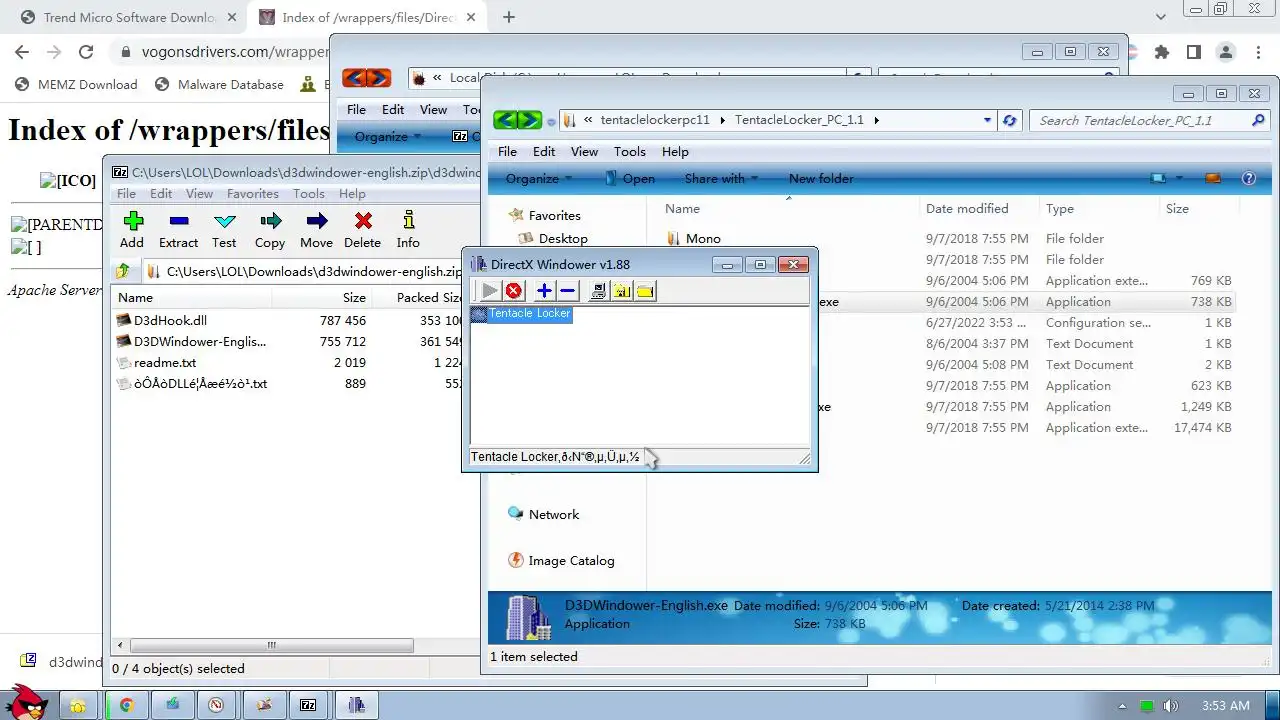
Task: Select the Tentacle Locker entry in DirectX Windower list
Action: 521,314
